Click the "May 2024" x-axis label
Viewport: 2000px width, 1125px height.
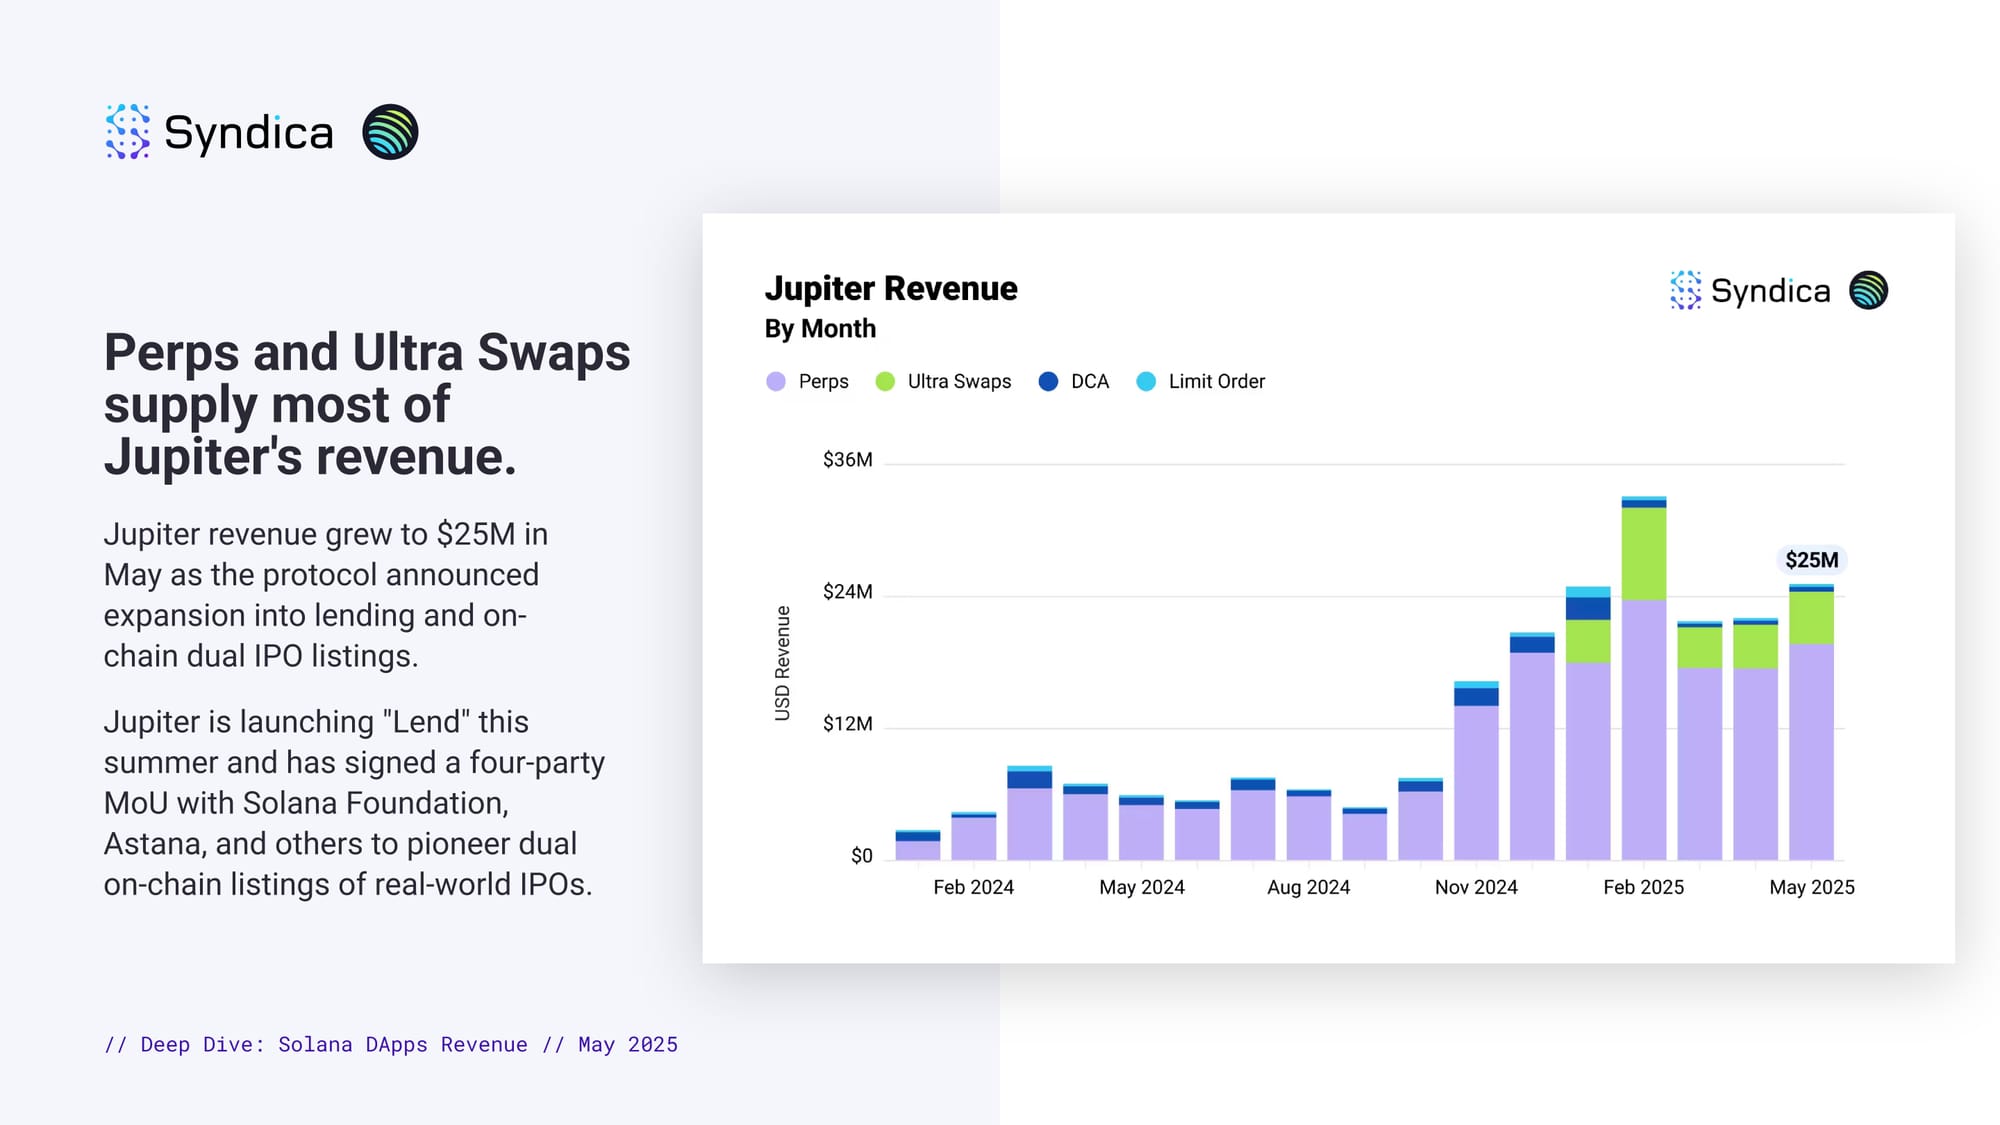pyautogui.click(x=1141, y=887)
